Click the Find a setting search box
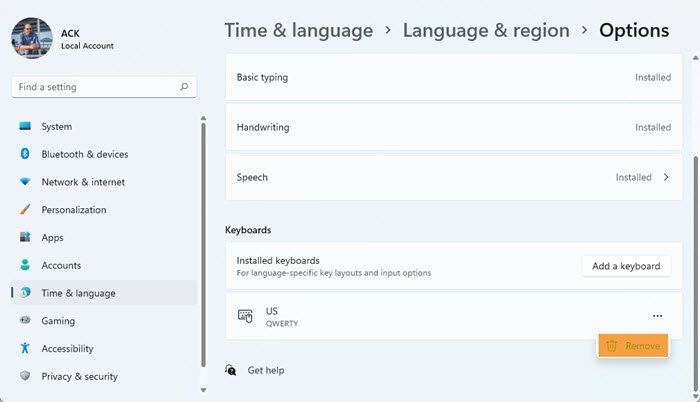Viewport: 700px width, 402px height. [95, 87]
